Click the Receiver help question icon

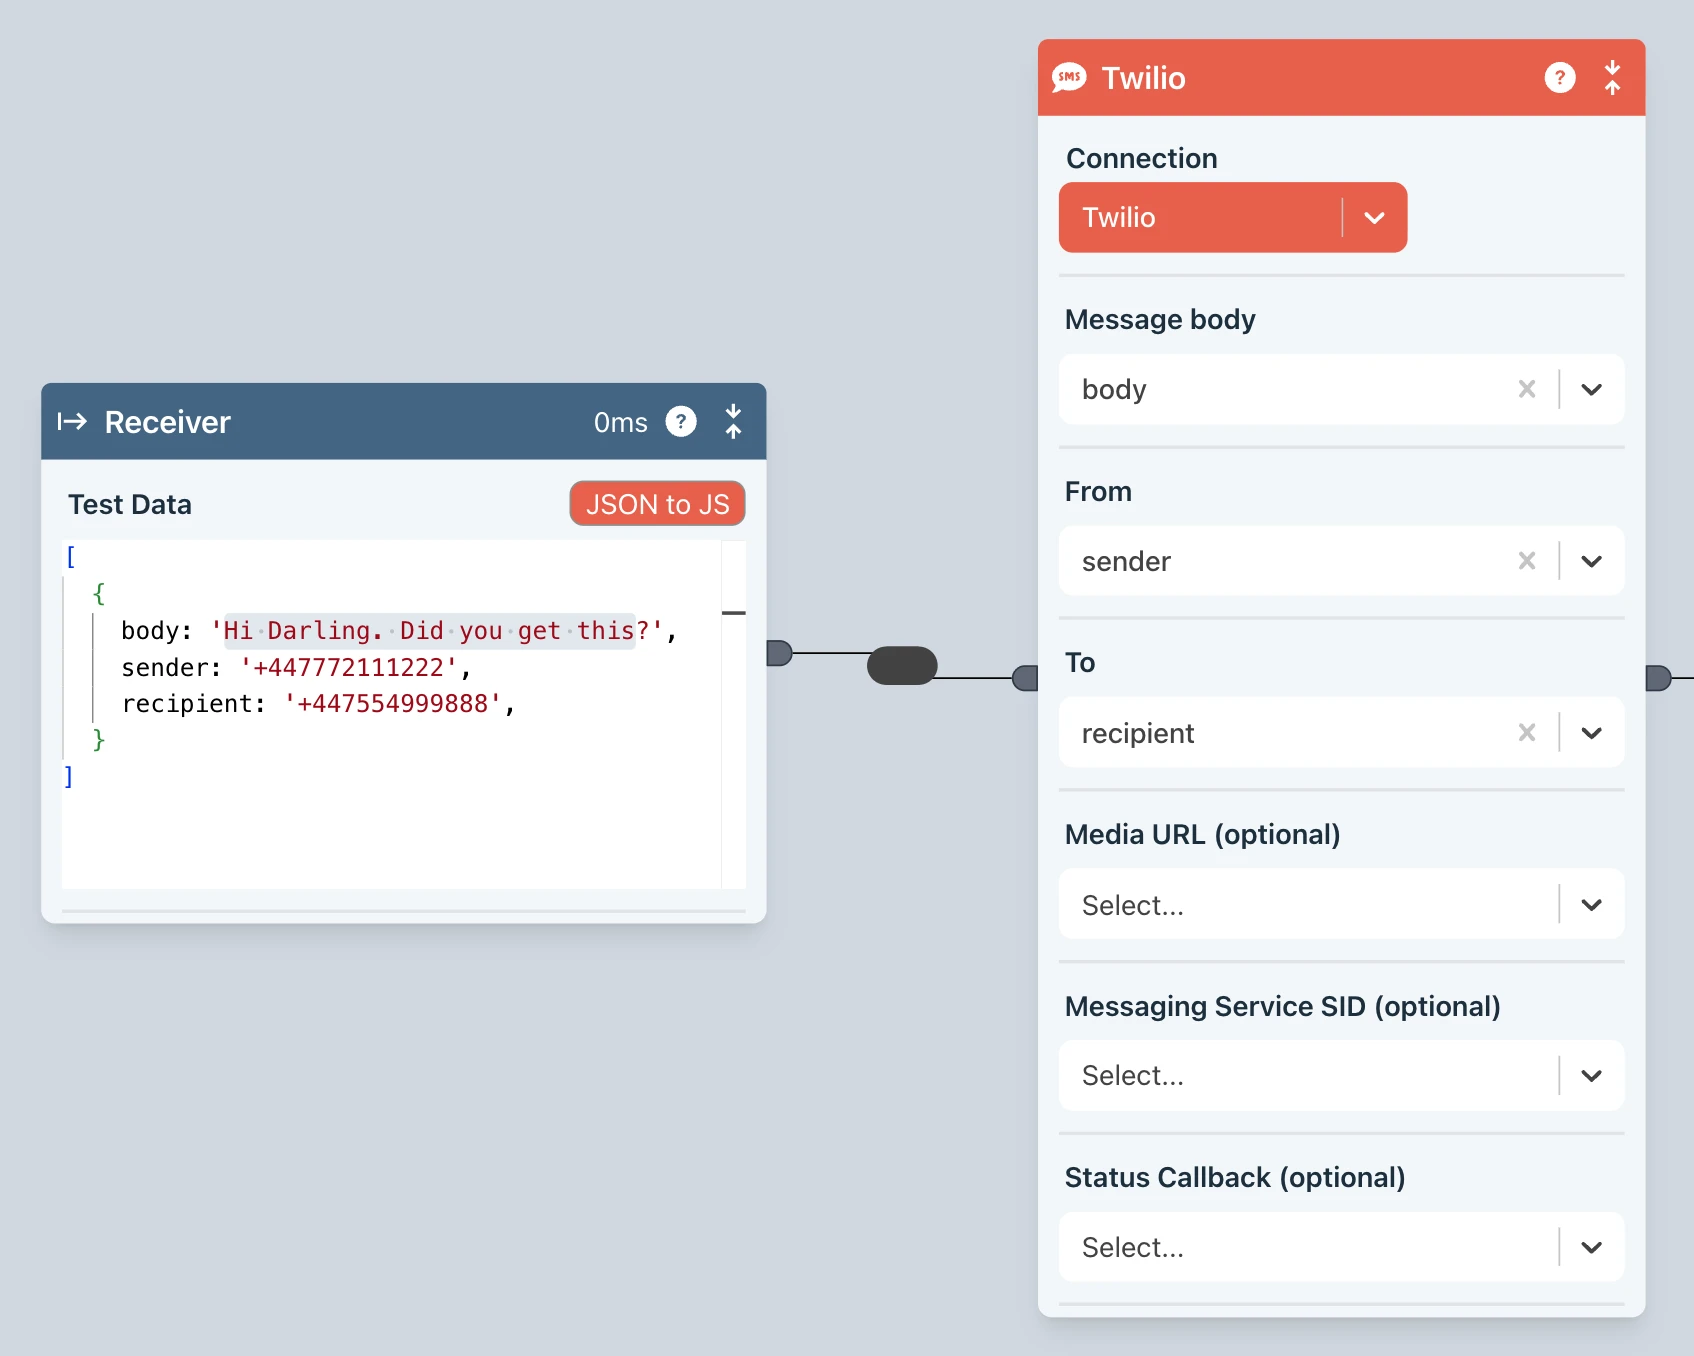[681, 422]
